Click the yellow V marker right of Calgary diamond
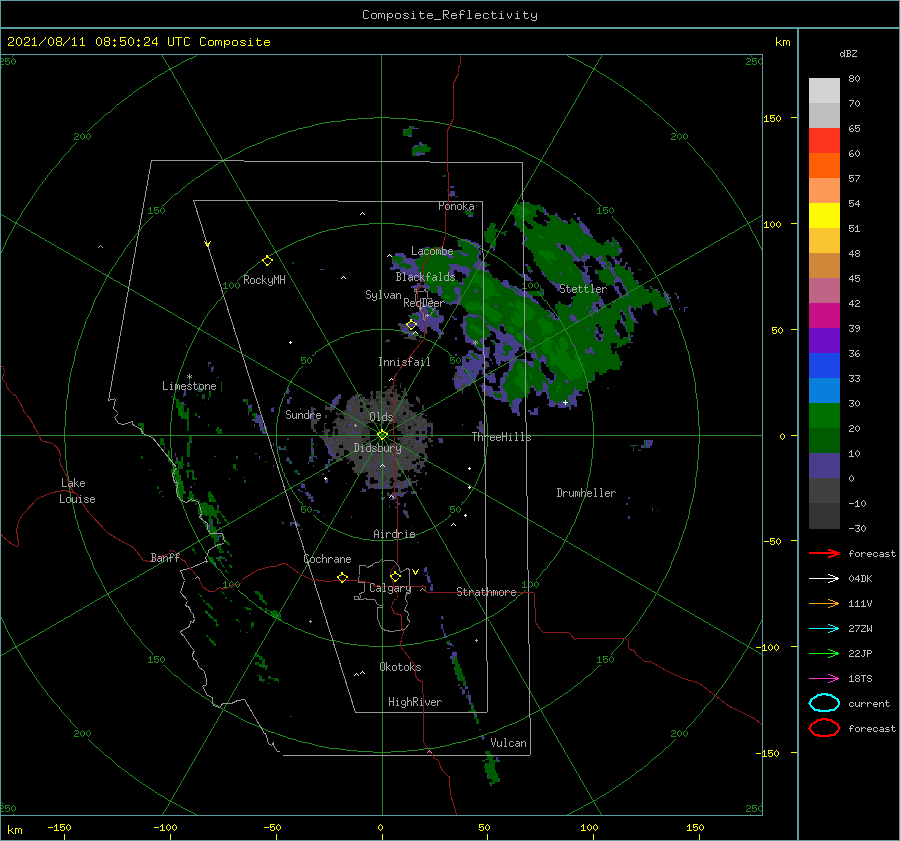Viewport: 900px width, 841px height. pyautogui.click(x=415, y=572)
